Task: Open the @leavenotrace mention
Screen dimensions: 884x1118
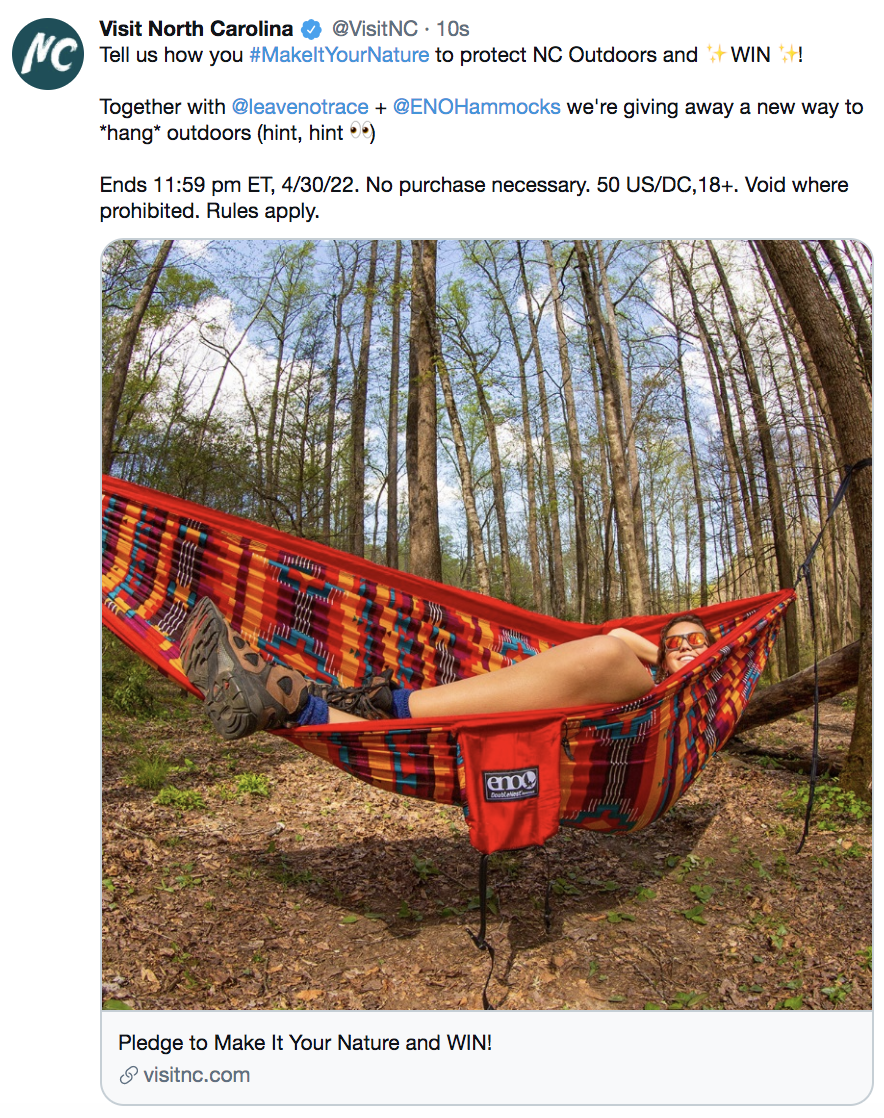Action: pyautogui.click(x=300, y=107)
